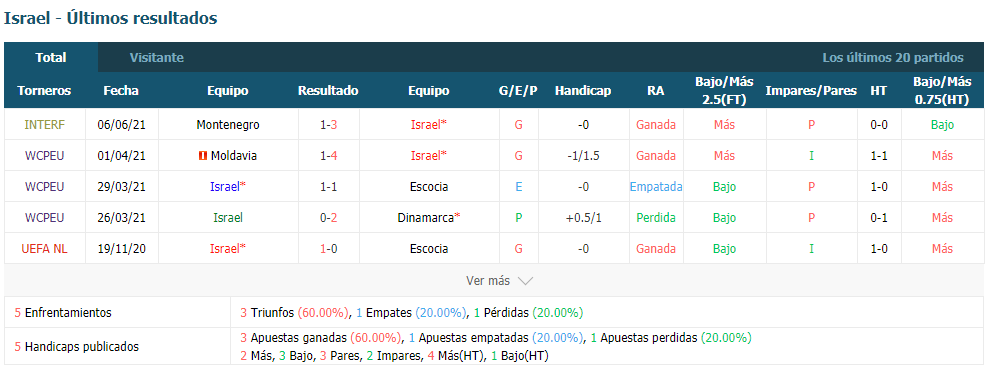The height and width of the screenshot is (371, 987).
Task: Open the Los últimos 20 partidos selector
Action: pos(893,57)
